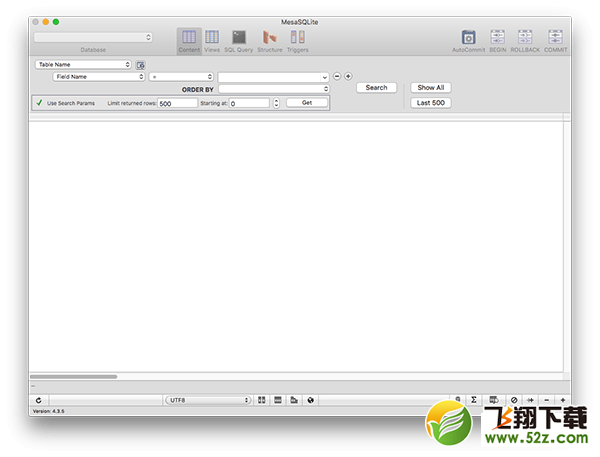The height and width of the screenshot is (457, 600).
Task: Click the Starting at field
Action: pos(249,103)
